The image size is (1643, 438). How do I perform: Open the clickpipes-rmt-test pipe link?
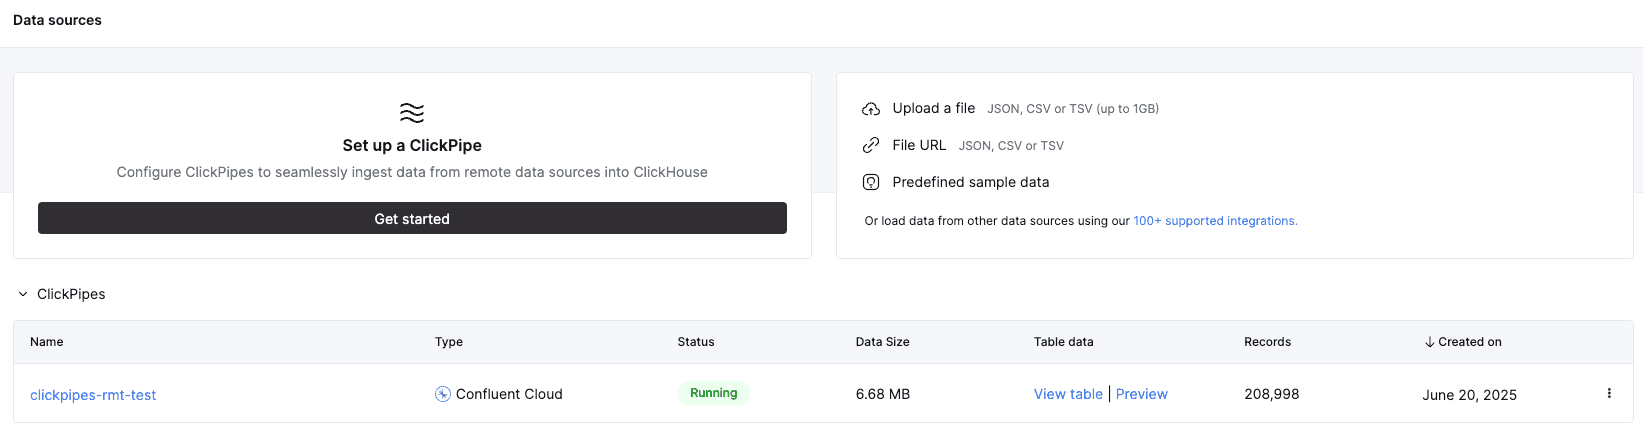coord(93,395)
